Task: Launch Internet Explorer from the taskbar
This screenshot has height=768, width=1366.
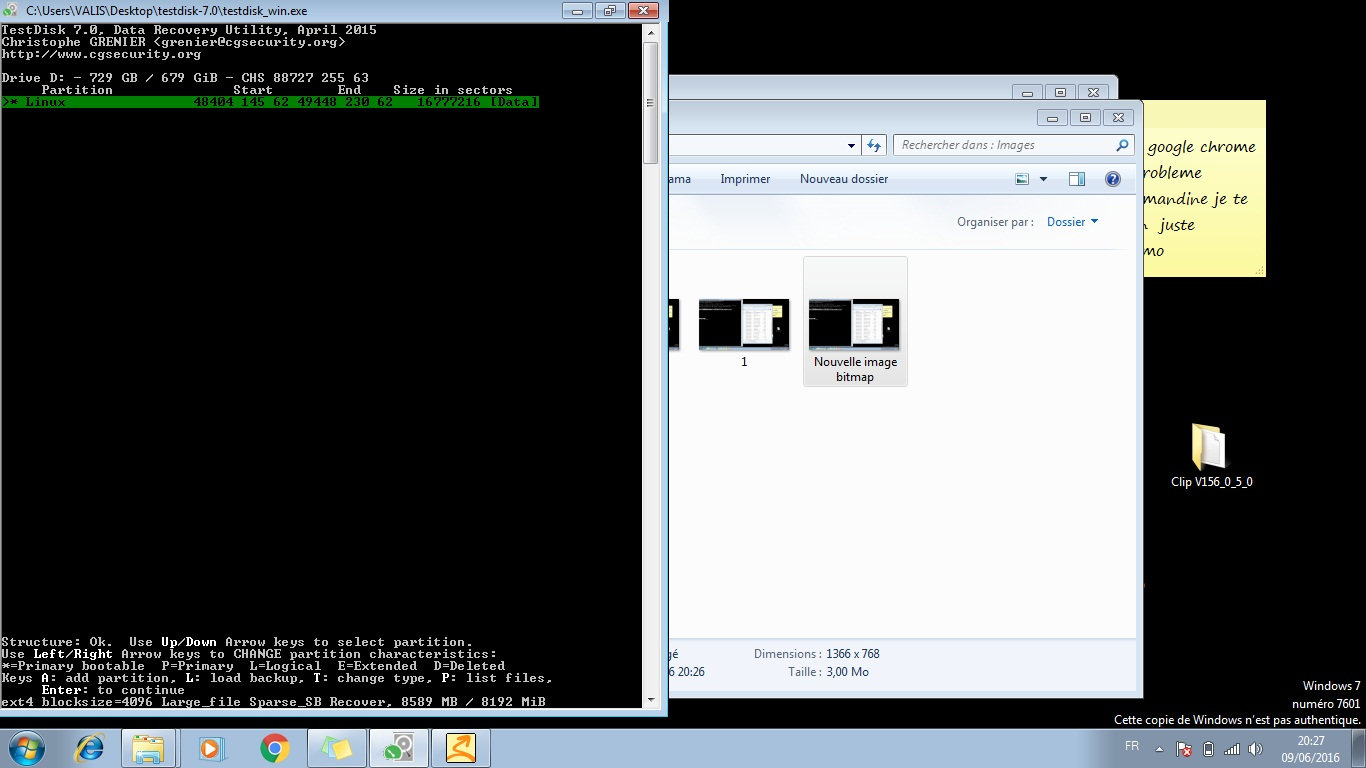Action: [89, 747]
